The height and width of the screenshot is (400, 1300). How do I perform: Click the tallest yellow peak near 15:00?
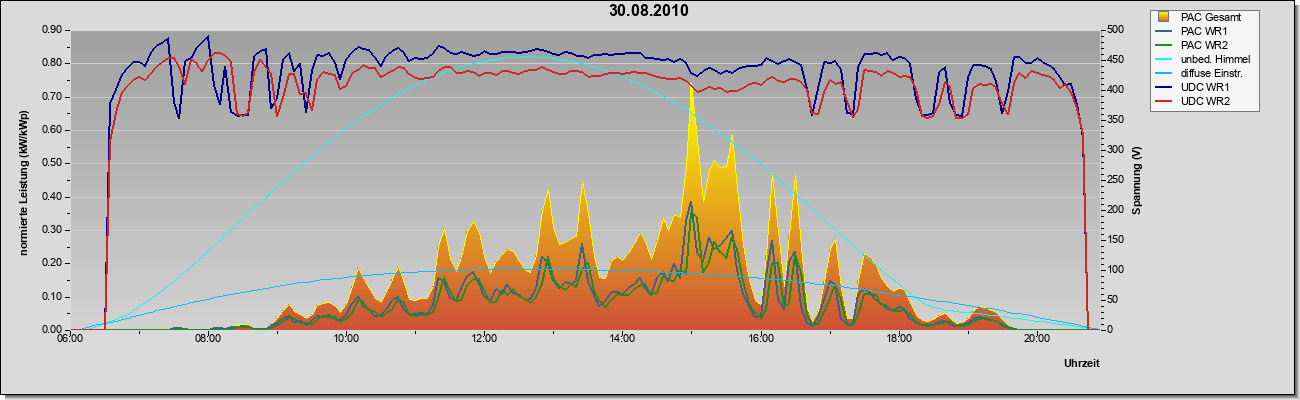click(691, 88)
